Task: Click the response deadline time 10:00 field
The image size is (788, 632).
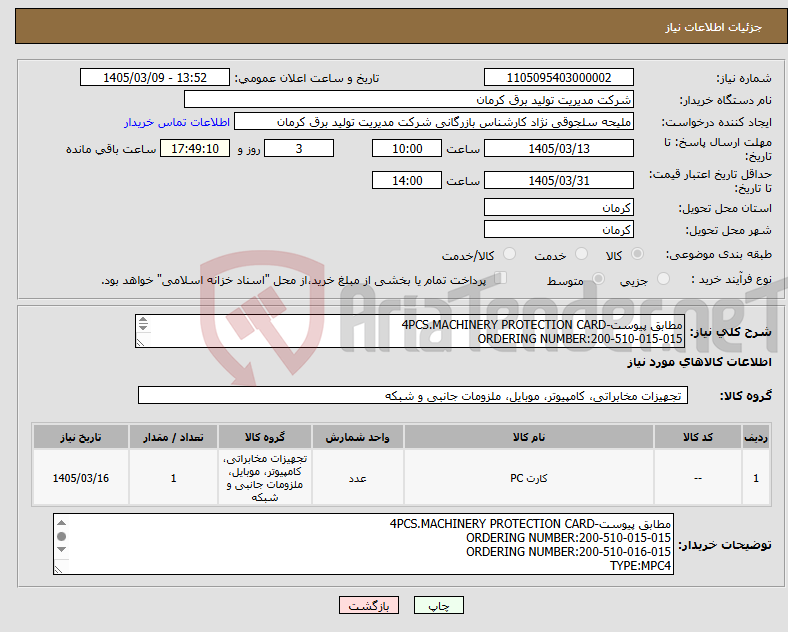Action: [407, 148]
